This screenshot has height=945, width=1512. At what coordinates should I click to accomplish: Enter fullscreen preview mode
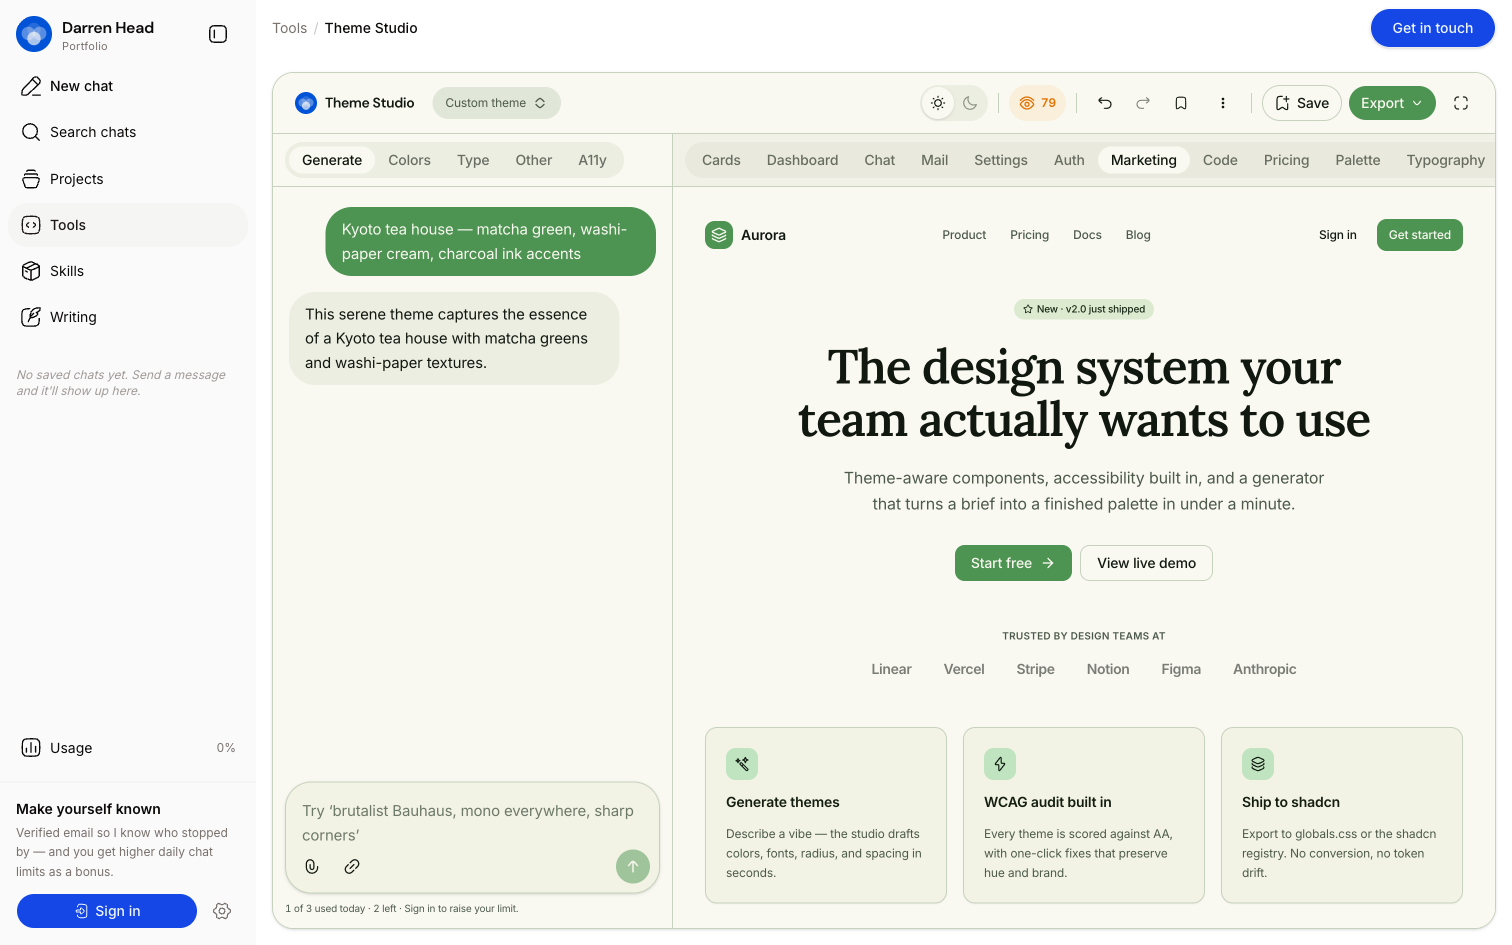pyautogui.click(x=1461, y=103)
